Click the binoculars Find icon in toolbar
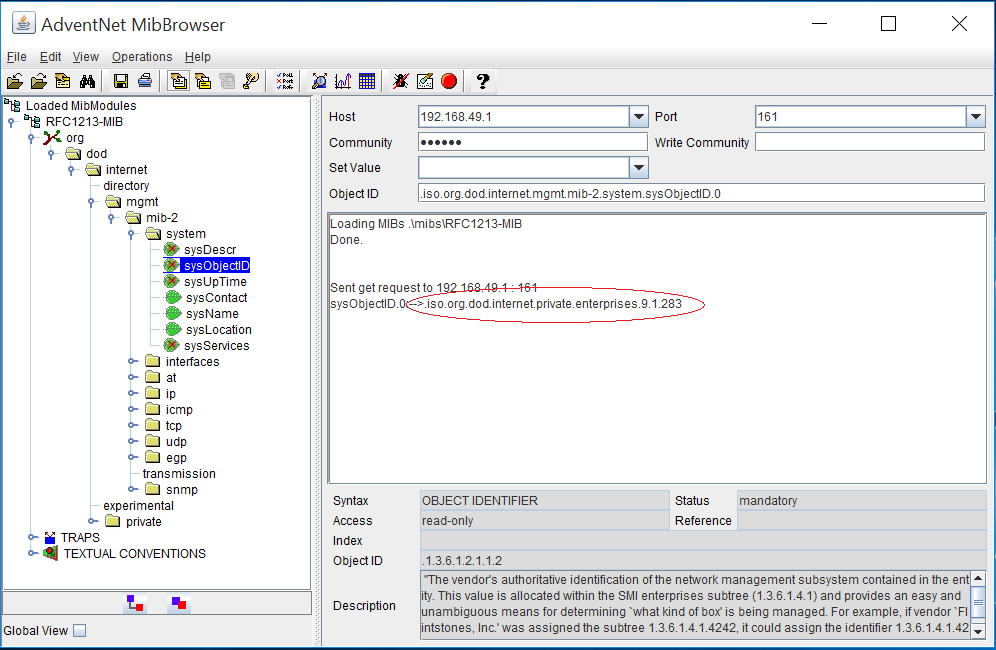The image size is (996, 650). click(87, 81)
